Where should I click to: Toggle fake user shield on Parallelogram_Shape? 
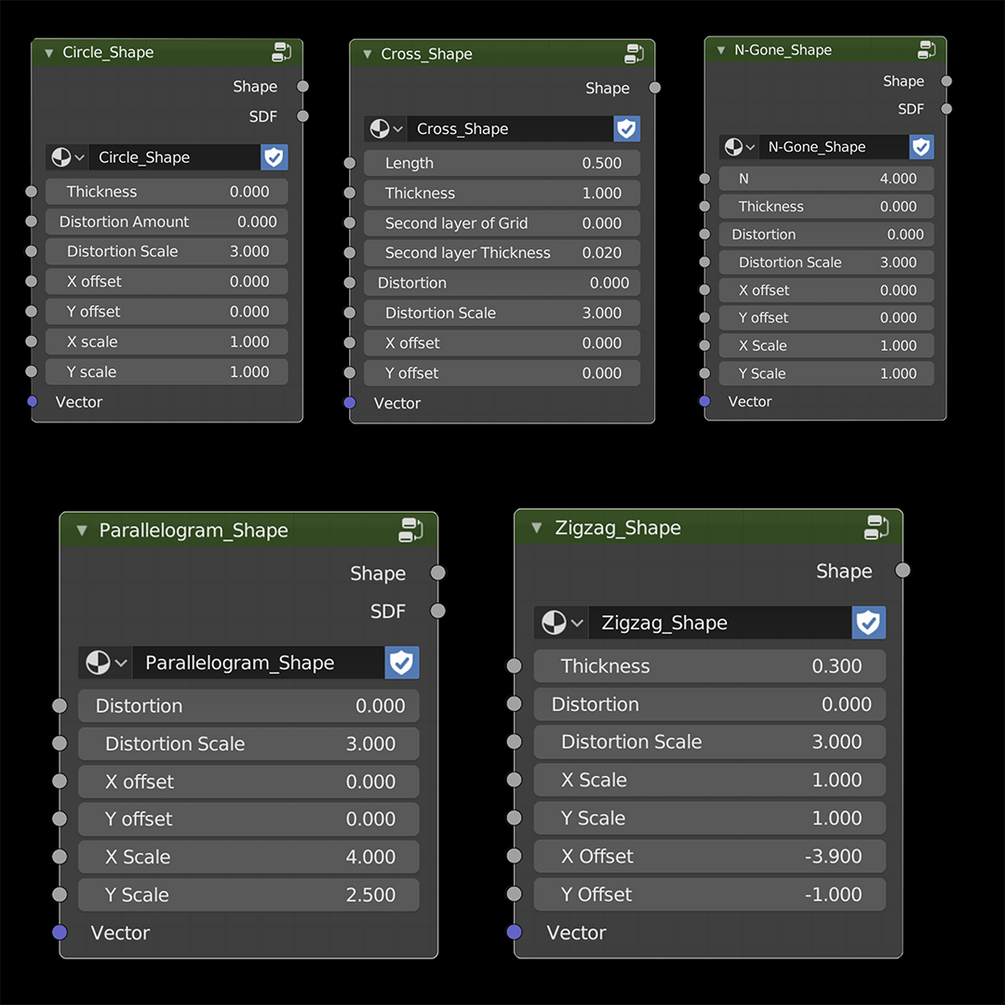[x=402, y=662]
